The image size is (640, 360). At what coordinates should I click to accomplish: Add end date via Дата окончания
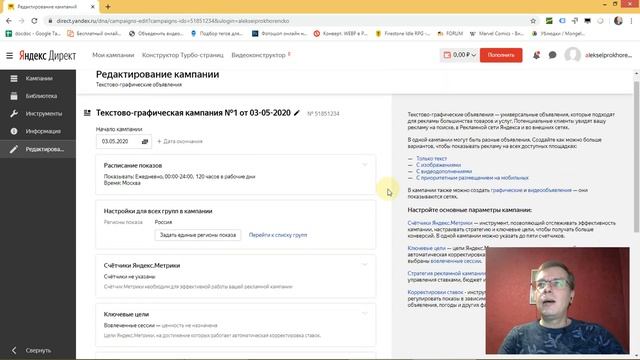tap(180, 141)
